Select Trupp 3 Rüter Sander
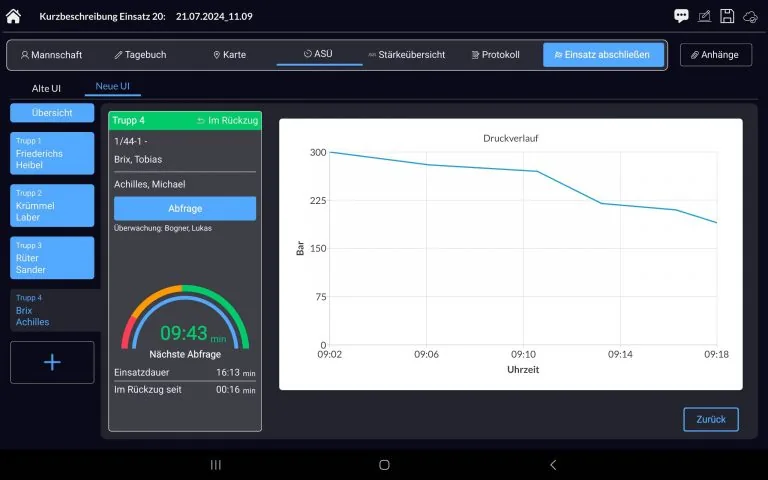Screen dimensions: 768x480 [x=52, y=258]
